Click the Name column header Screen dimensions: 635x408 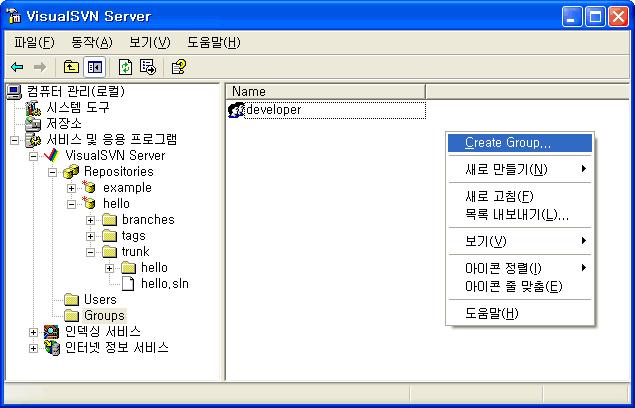pyautogui.click(x=249, y=91)
